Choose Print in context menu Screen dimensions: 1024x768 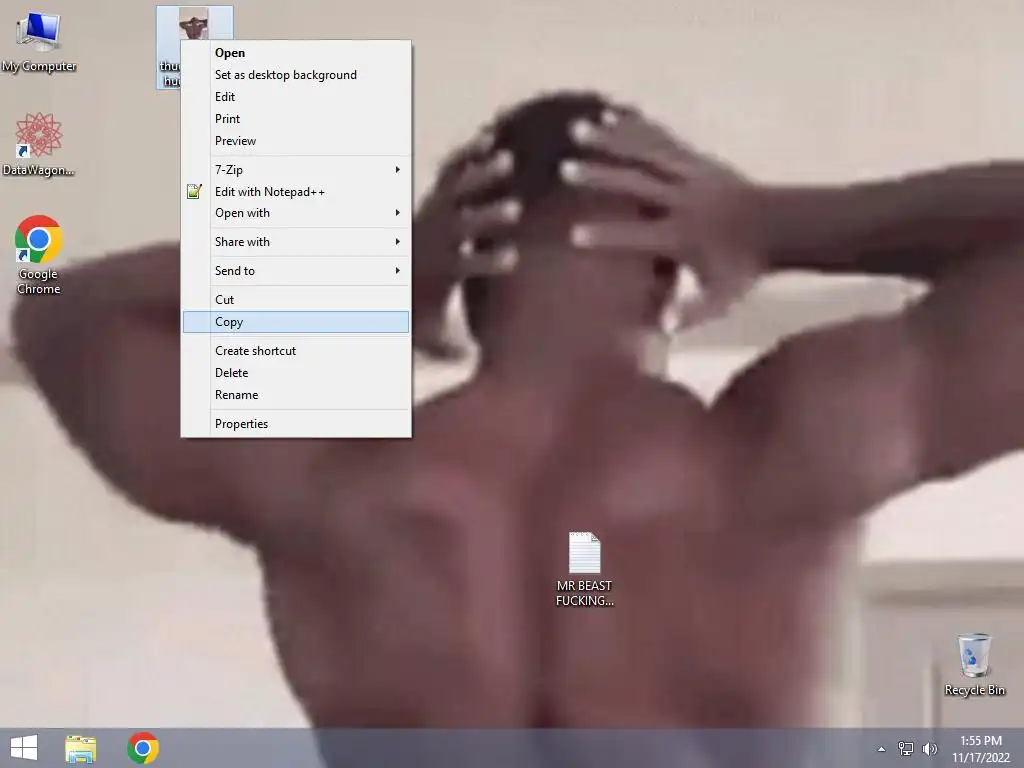296,119
